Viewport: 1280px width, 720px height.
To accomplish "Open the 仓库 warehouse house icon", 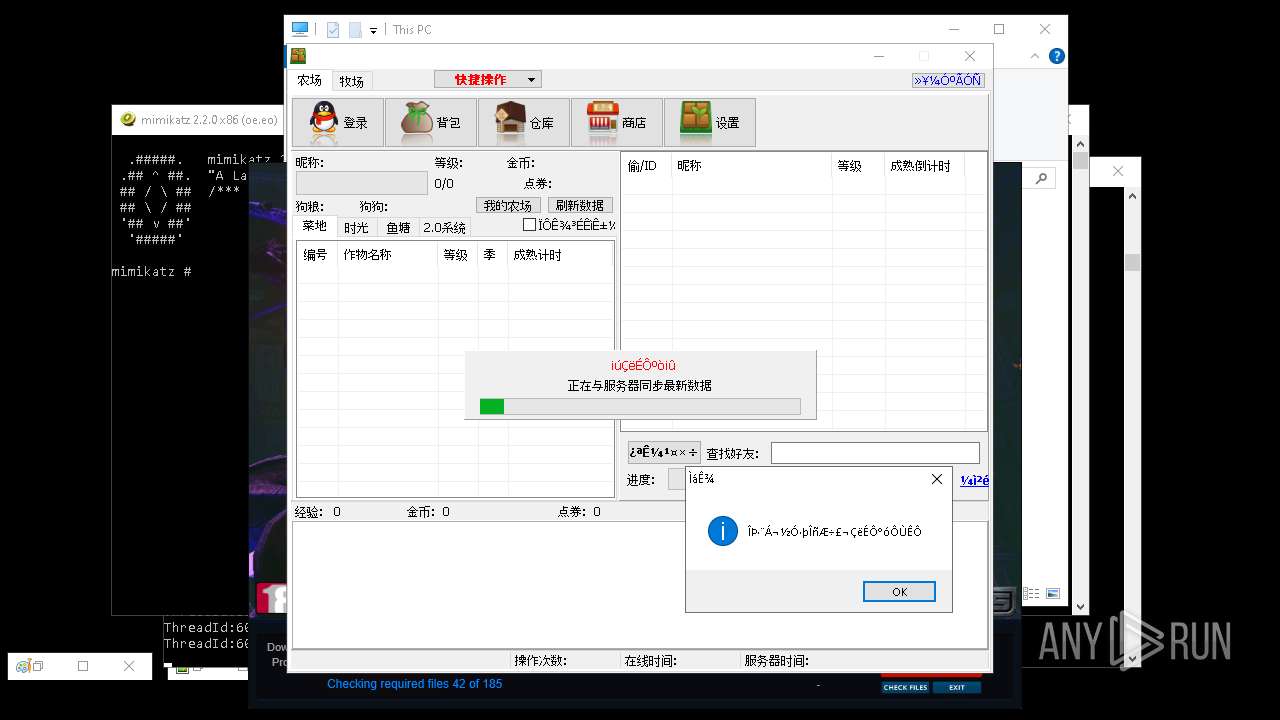I will 523,122.
